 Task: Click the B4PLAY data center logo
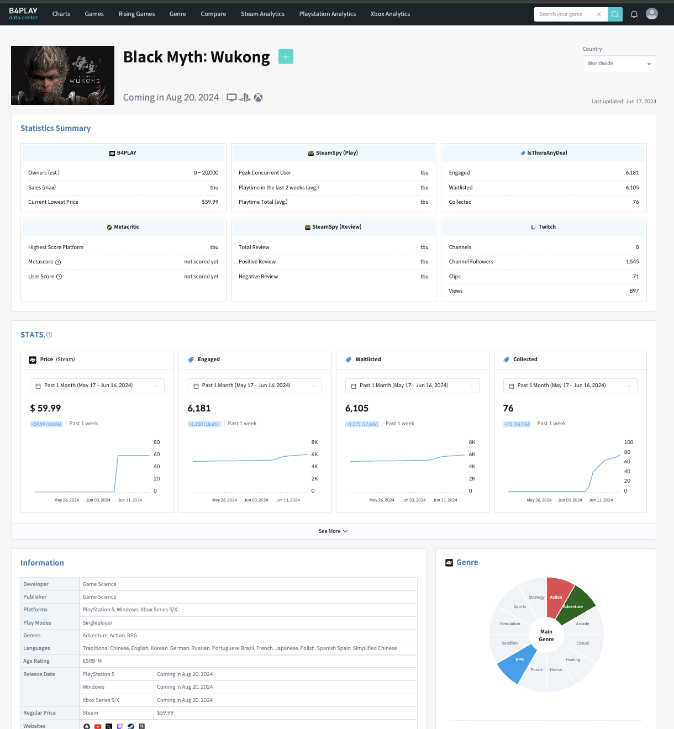point(23,13)
